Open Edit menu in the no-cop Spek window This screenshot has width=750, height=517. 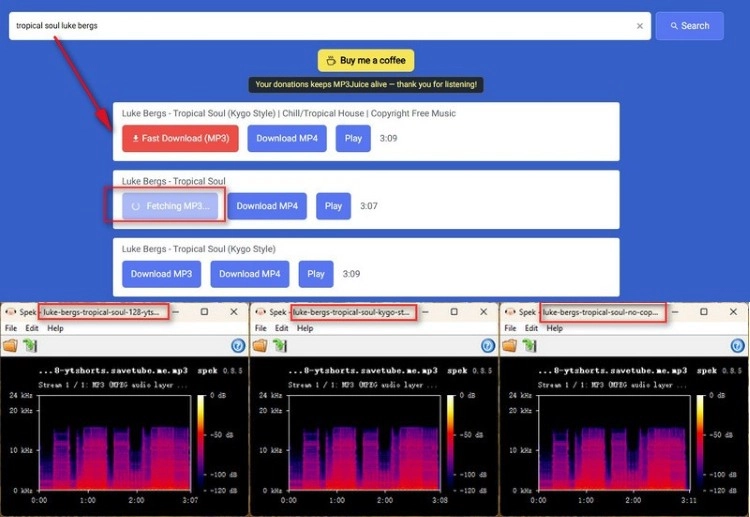click(x=531, y=328)
